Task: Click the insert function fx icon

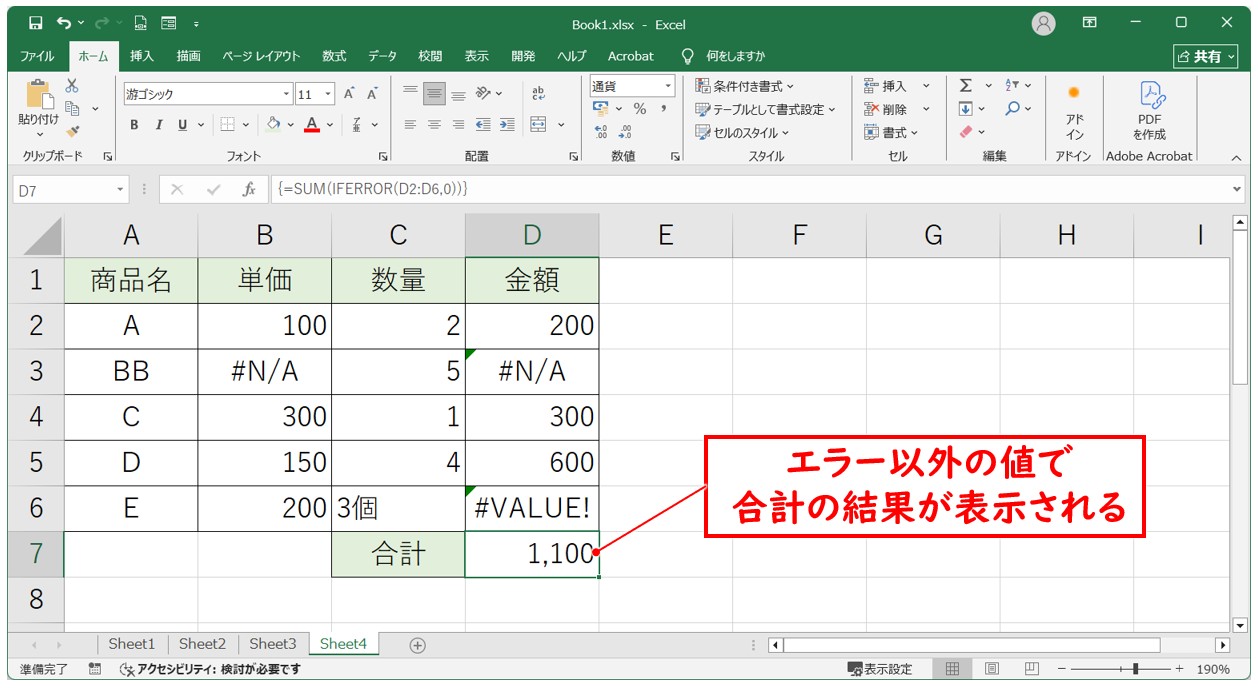Action: point(249,189)
